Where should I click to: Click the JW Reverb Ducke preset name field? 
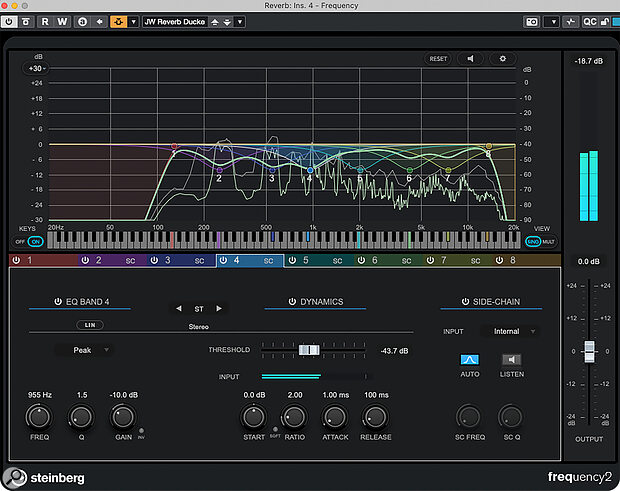point(175,22)
